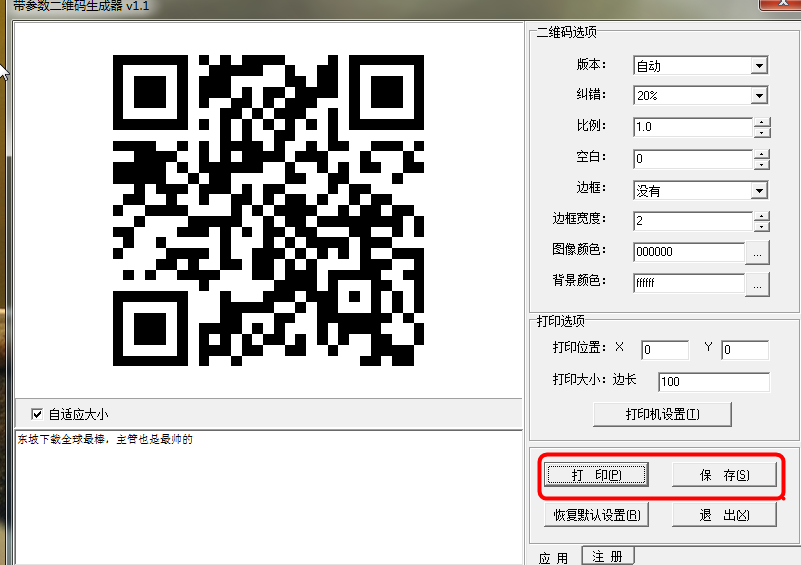This screenshot has height=565, width=801.
Task: Switch to the 应用 tab
Action: click(x=554, y=557)
